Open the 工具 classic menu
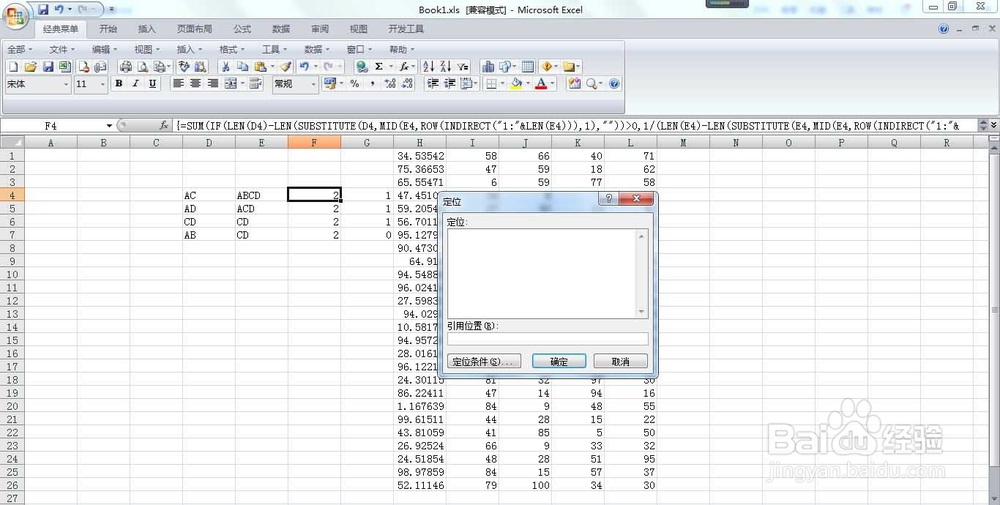 tap(274, 49)
